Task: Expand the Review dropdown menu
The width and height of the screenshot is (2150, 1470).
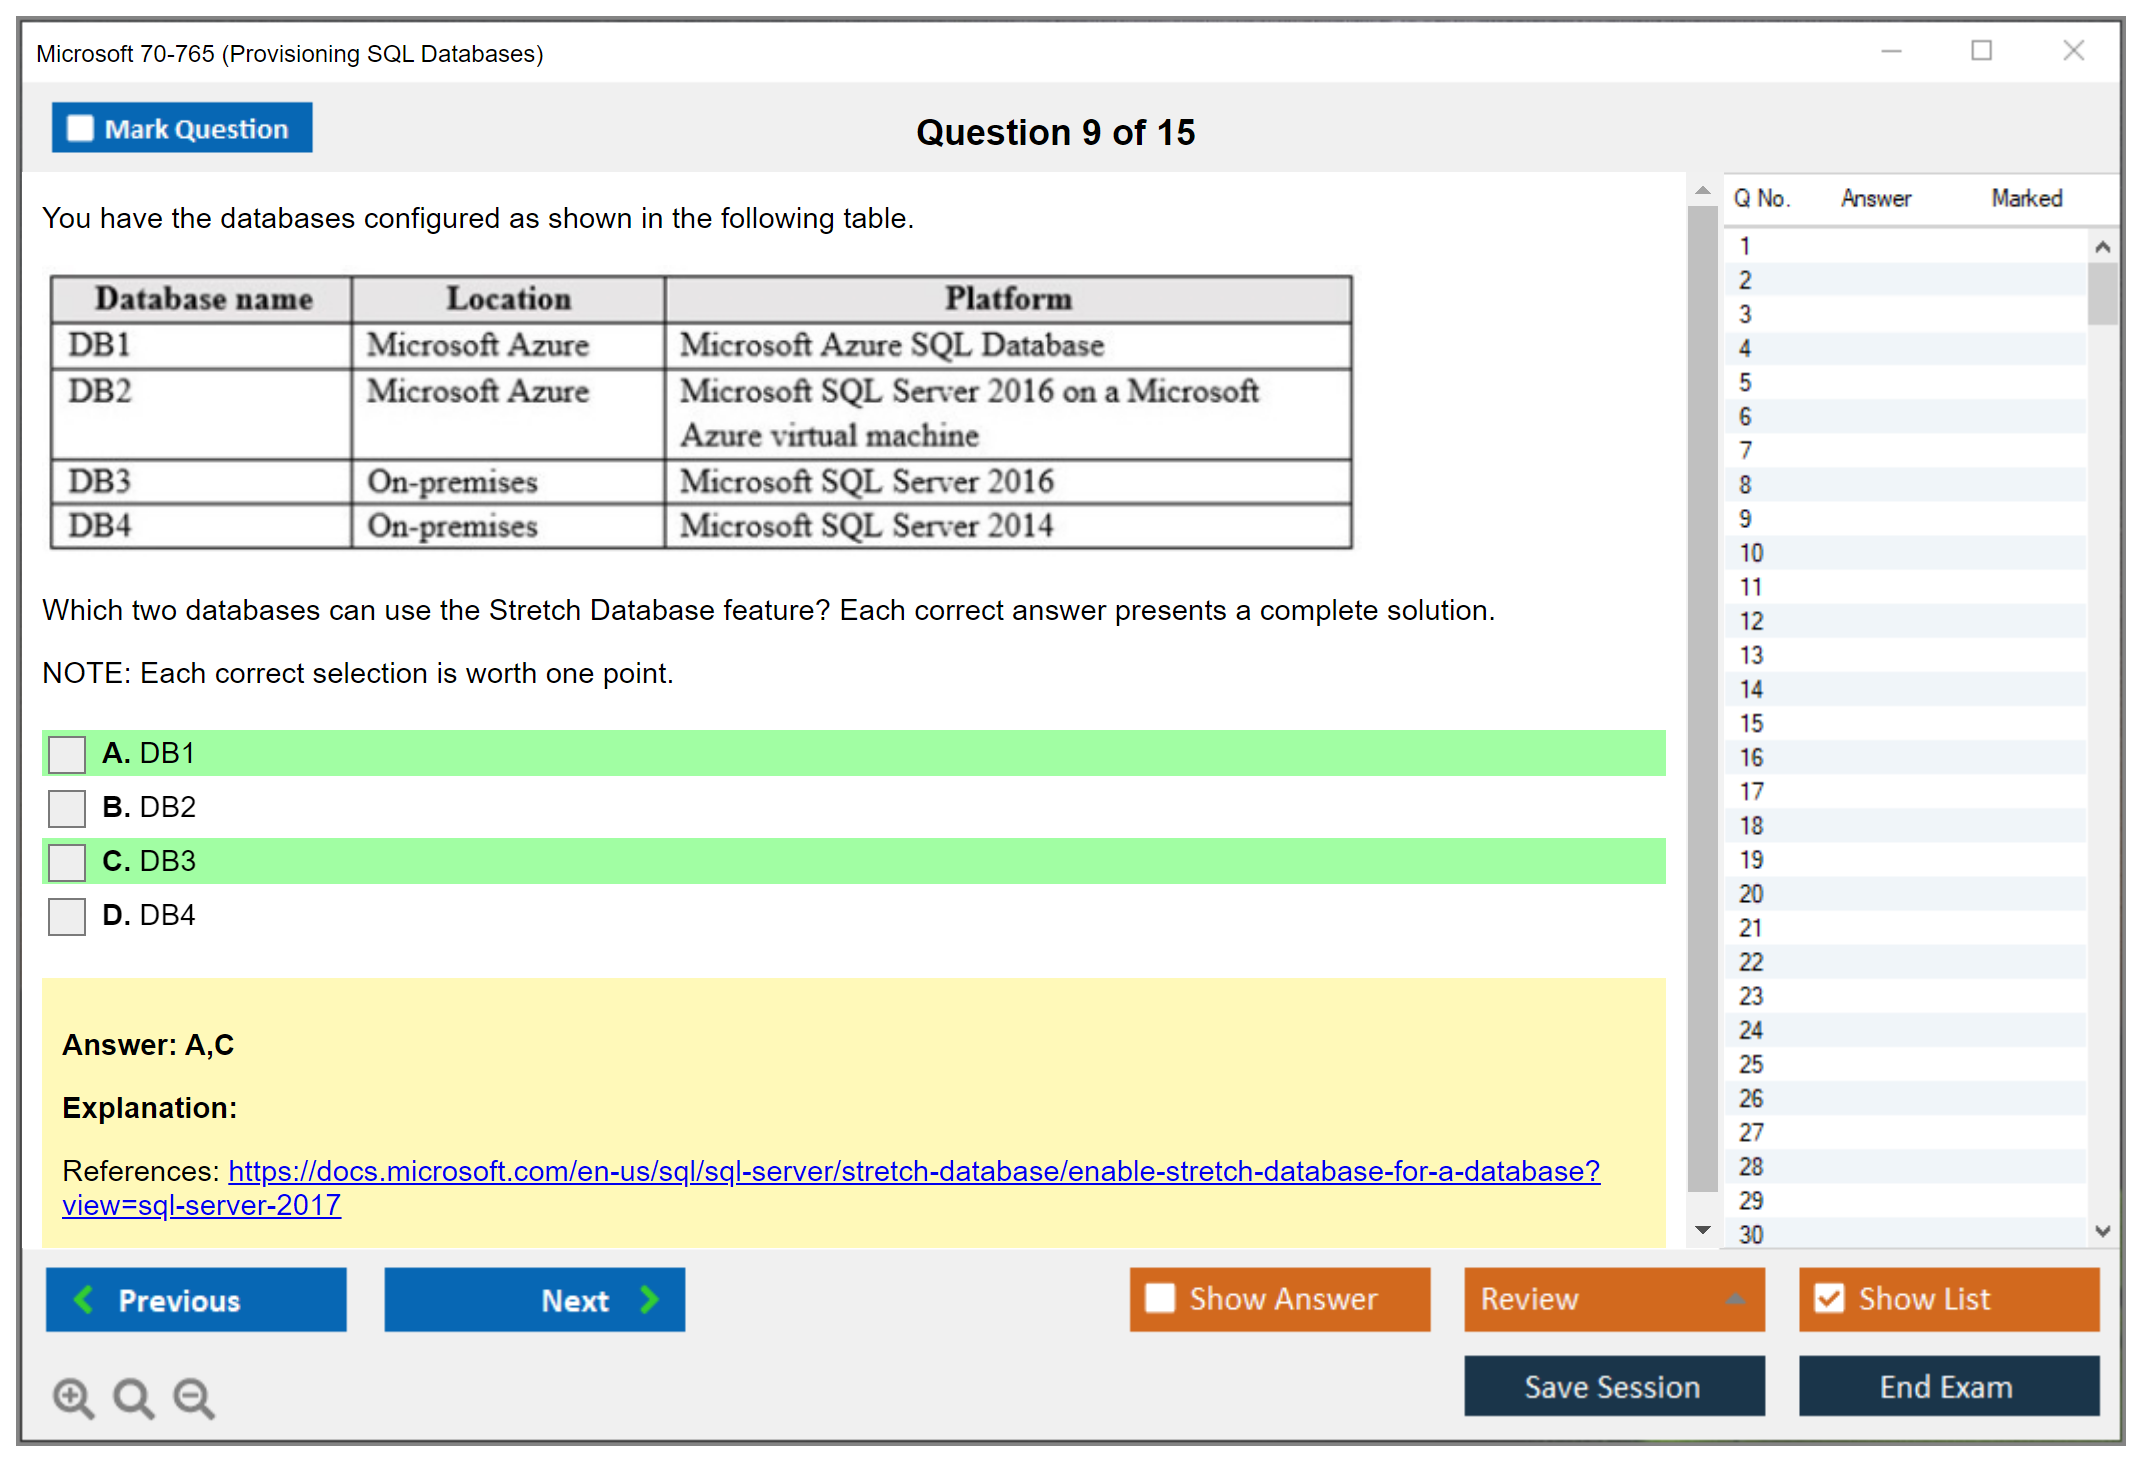Action: (x=1735, y=1299)
